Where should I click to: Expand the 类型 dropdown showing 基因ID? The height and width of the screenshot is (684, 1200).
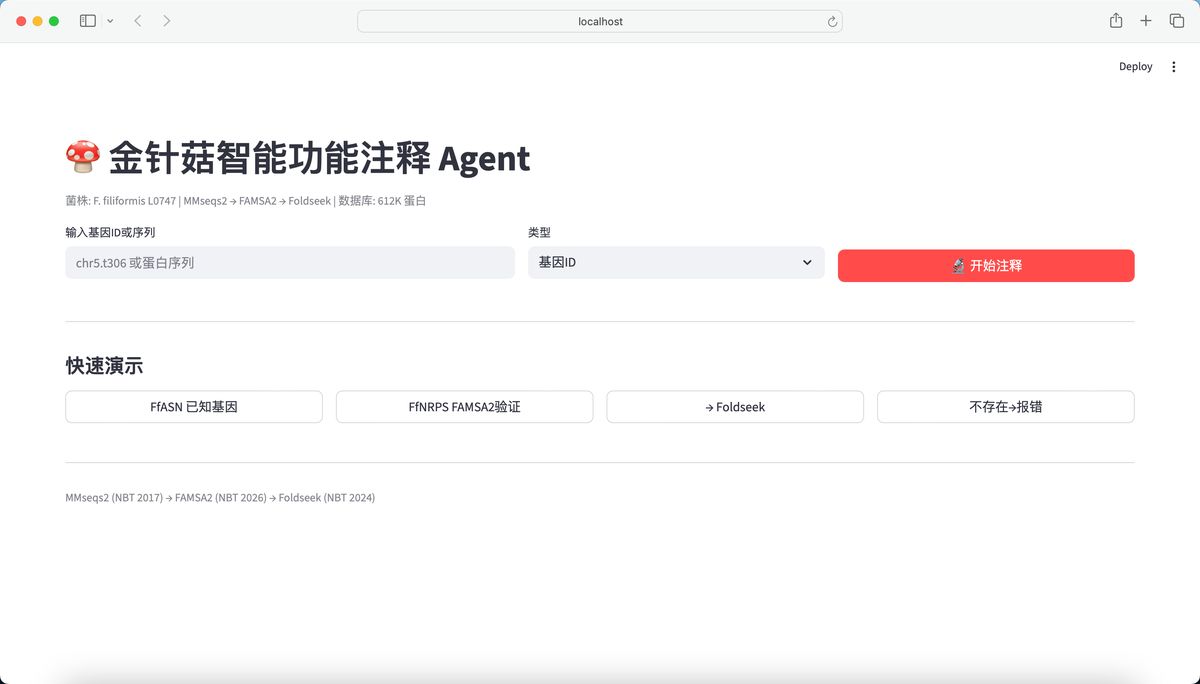676,263
